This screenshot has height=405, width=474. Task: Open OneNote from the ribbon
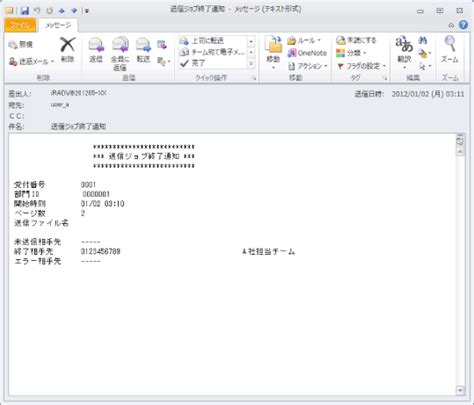pyautogui.click(x=307, y=53)
